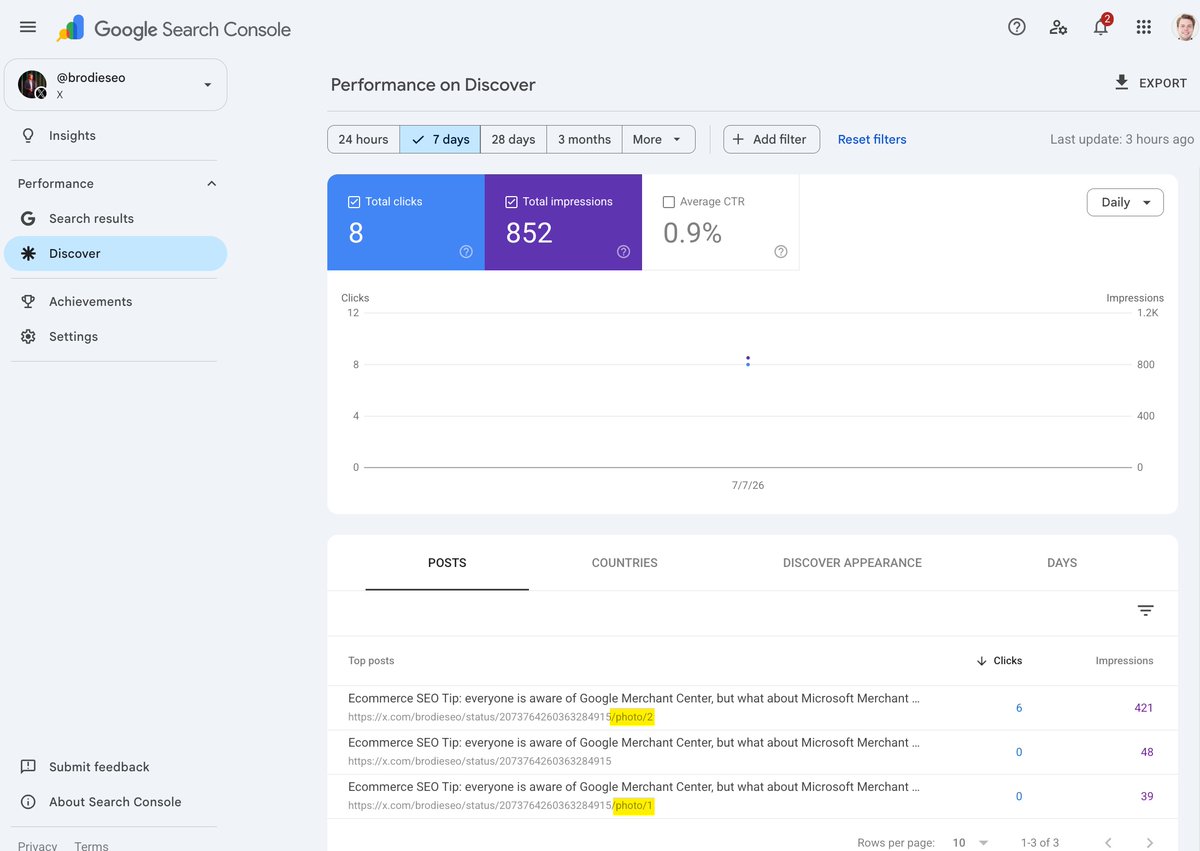Click the 421 impressions value
Viewport: 1200px width, 851px height.
tap(1143, 708)
